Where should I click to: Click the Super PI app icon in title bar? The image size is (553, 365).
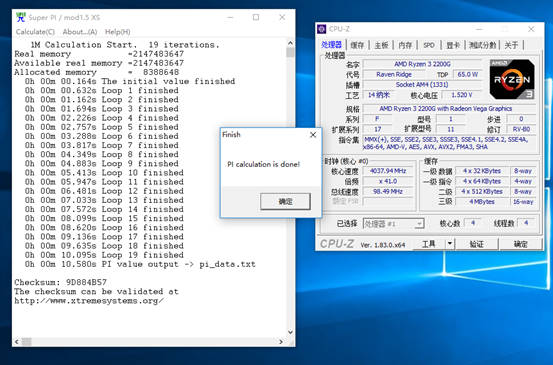[21, 17]
